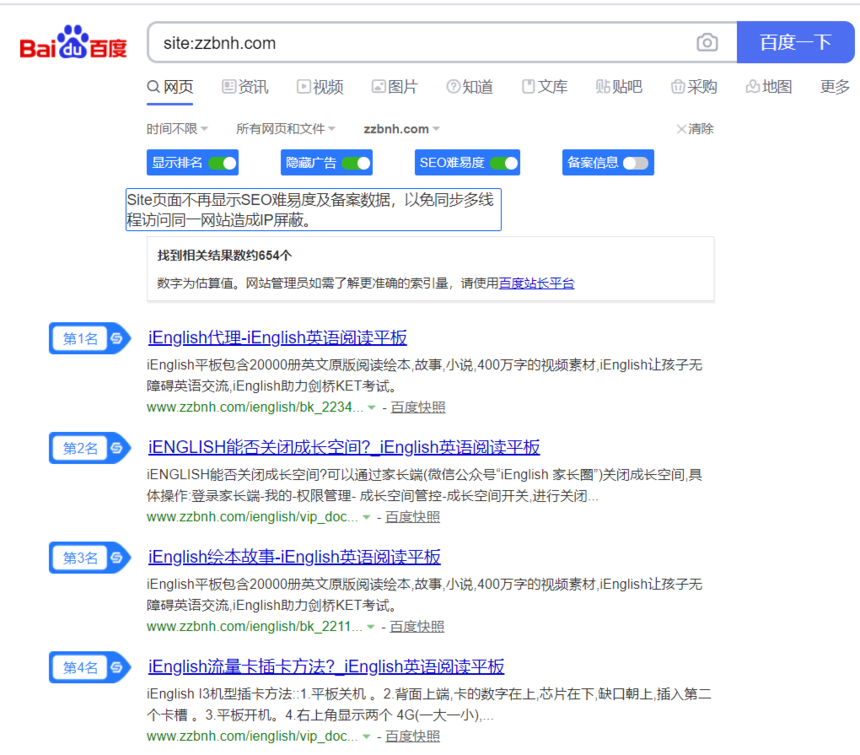Click the Baidu logo

(73, 42)
